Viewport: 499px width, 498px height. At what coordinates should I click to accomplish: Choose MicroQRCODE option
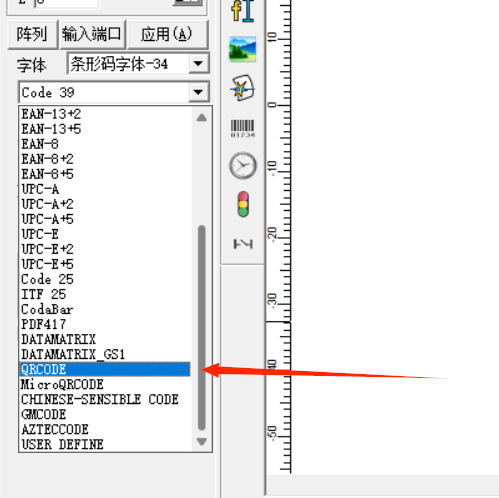(x=62, y=384)
